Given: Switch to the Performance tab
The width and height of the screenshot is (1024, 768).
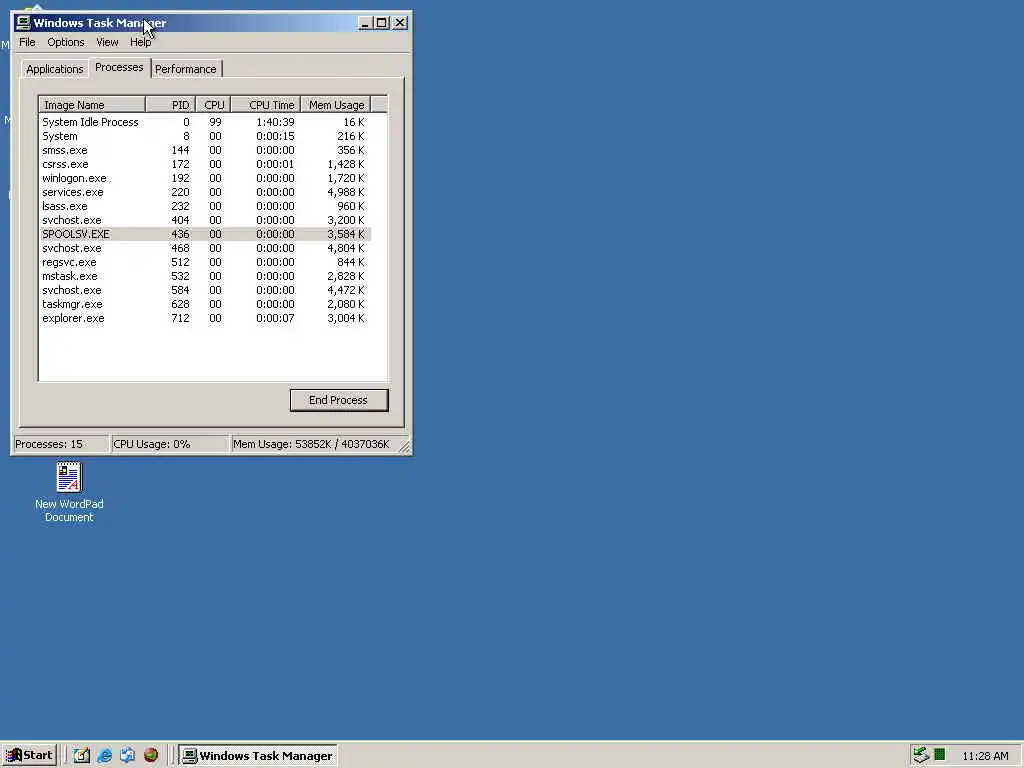Looking at the screenshot, I should point(185,69).
